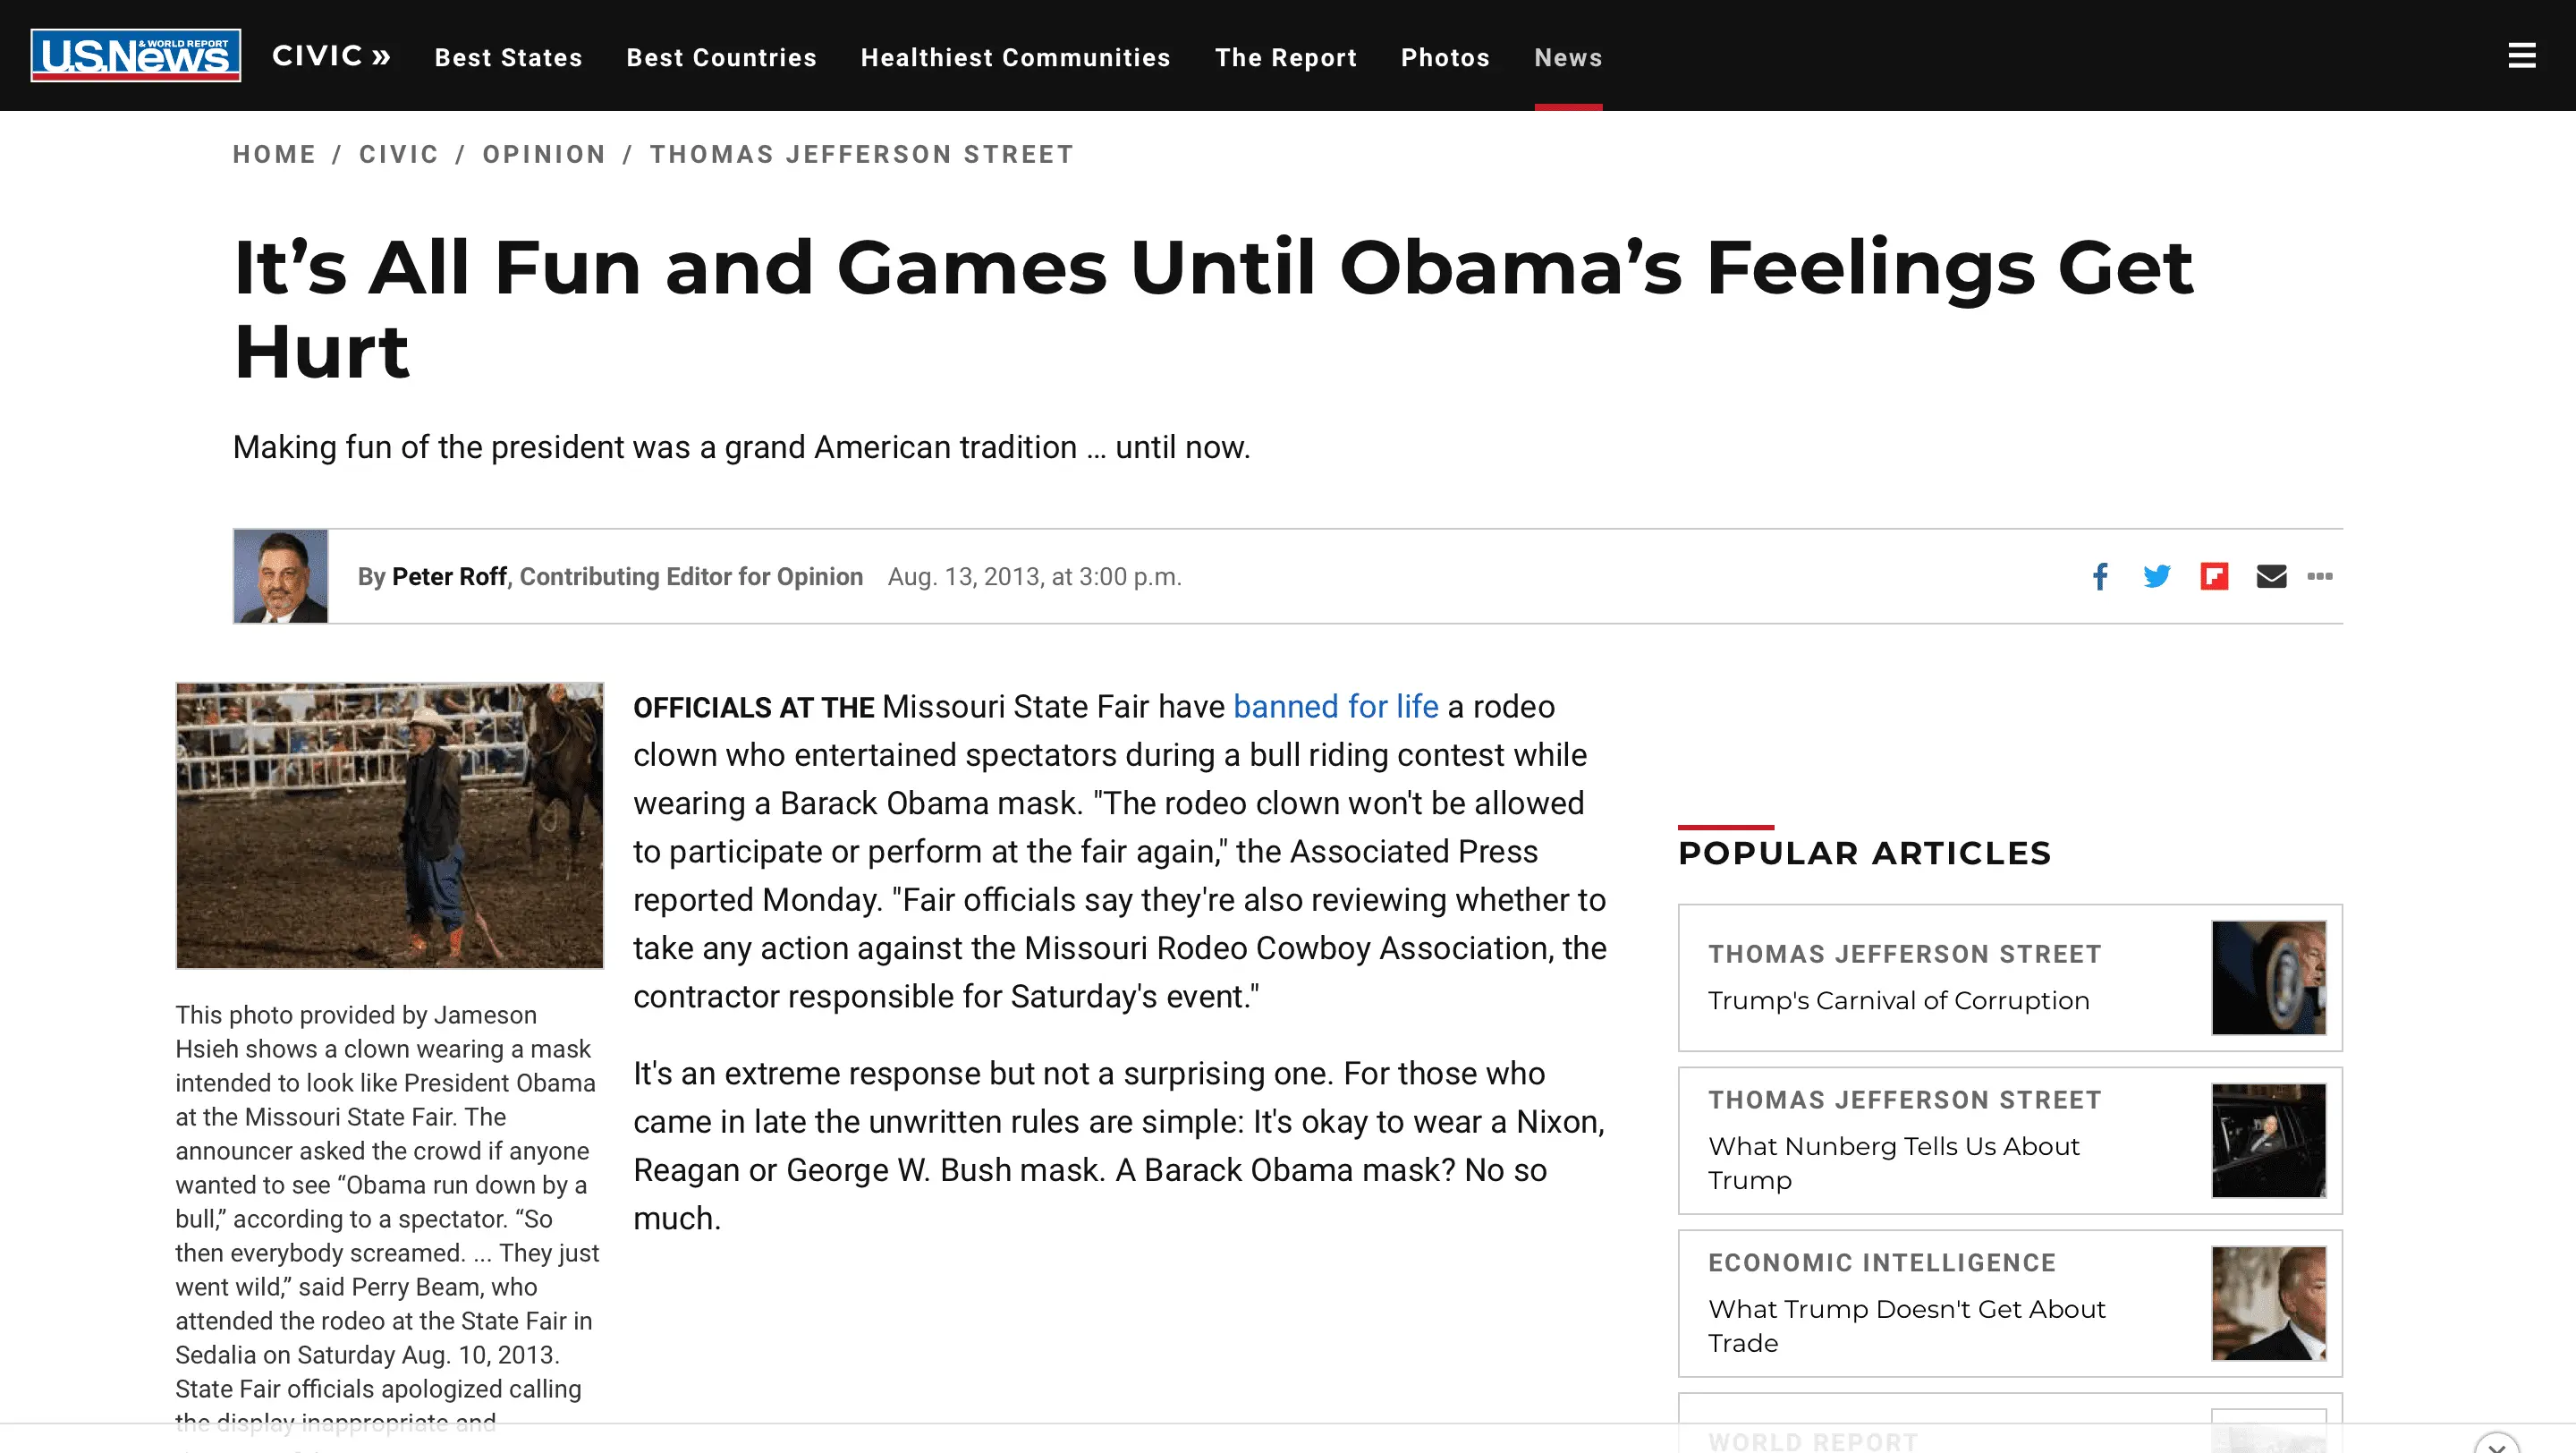Open Best States nav item

pos(508,58)
